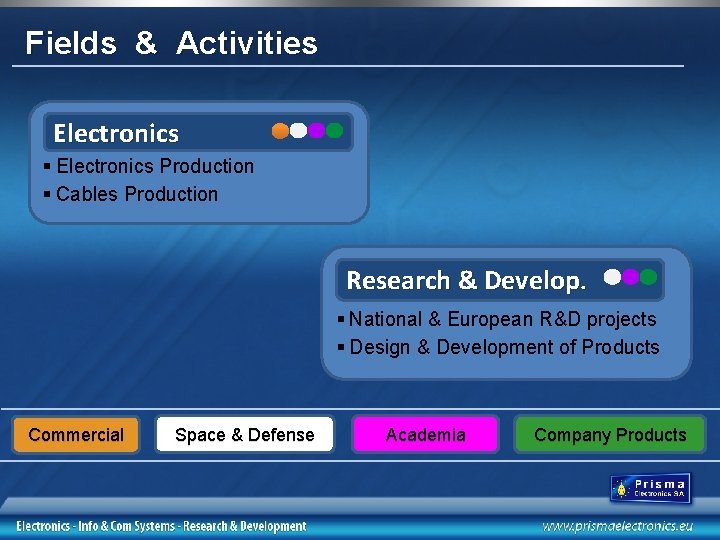Open the www.prismaelectronics.eu link
The width and height of the screenshot is (720, 540).
[617, 526]
